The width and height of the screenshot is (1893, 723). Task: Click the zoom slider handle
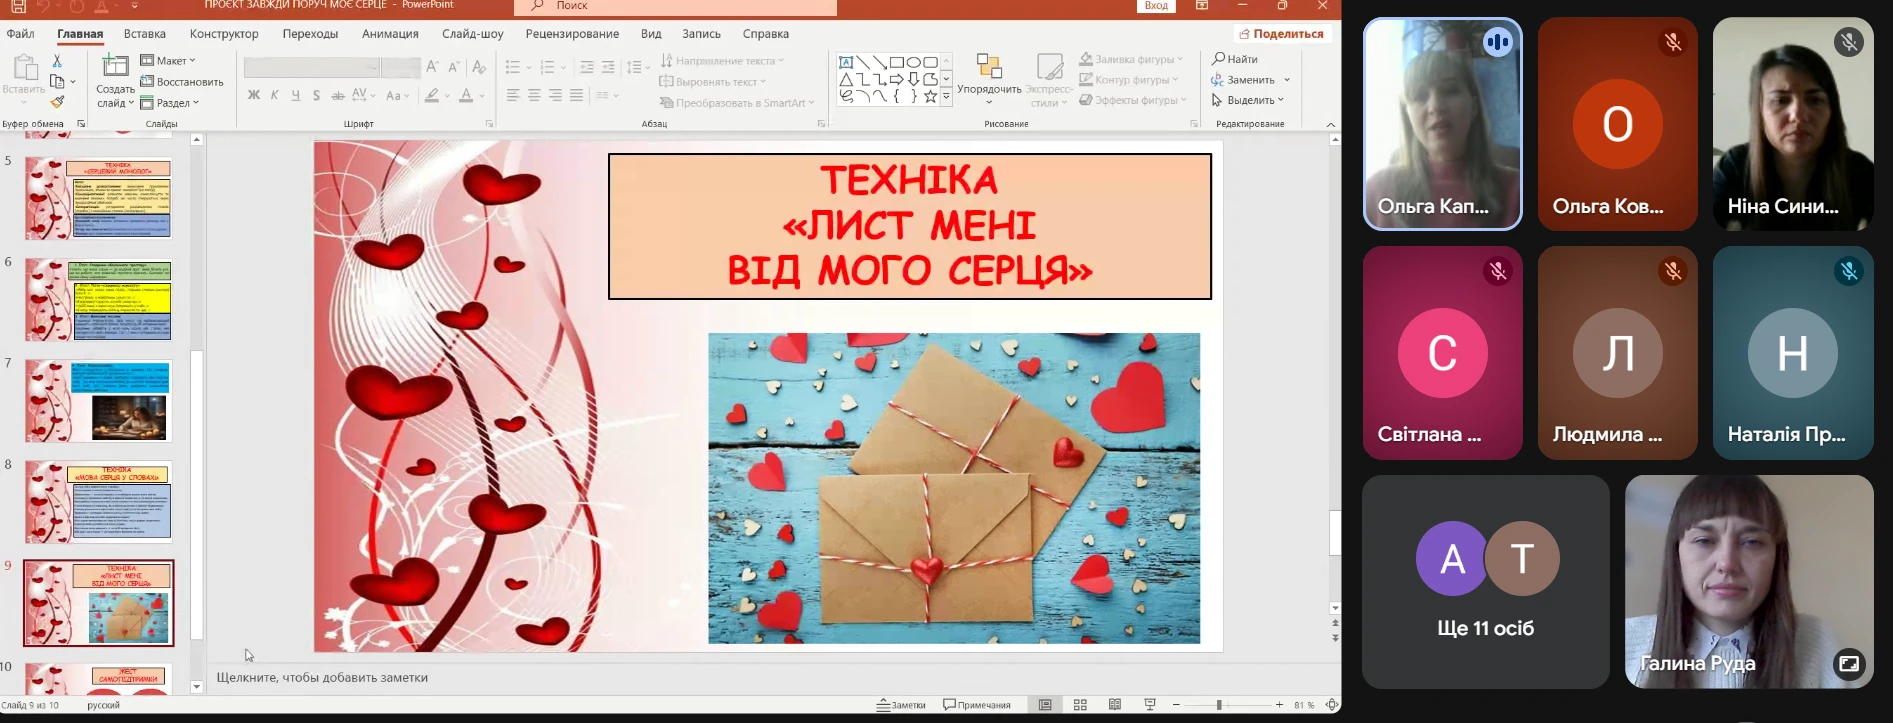click(x=1219, y=705)
